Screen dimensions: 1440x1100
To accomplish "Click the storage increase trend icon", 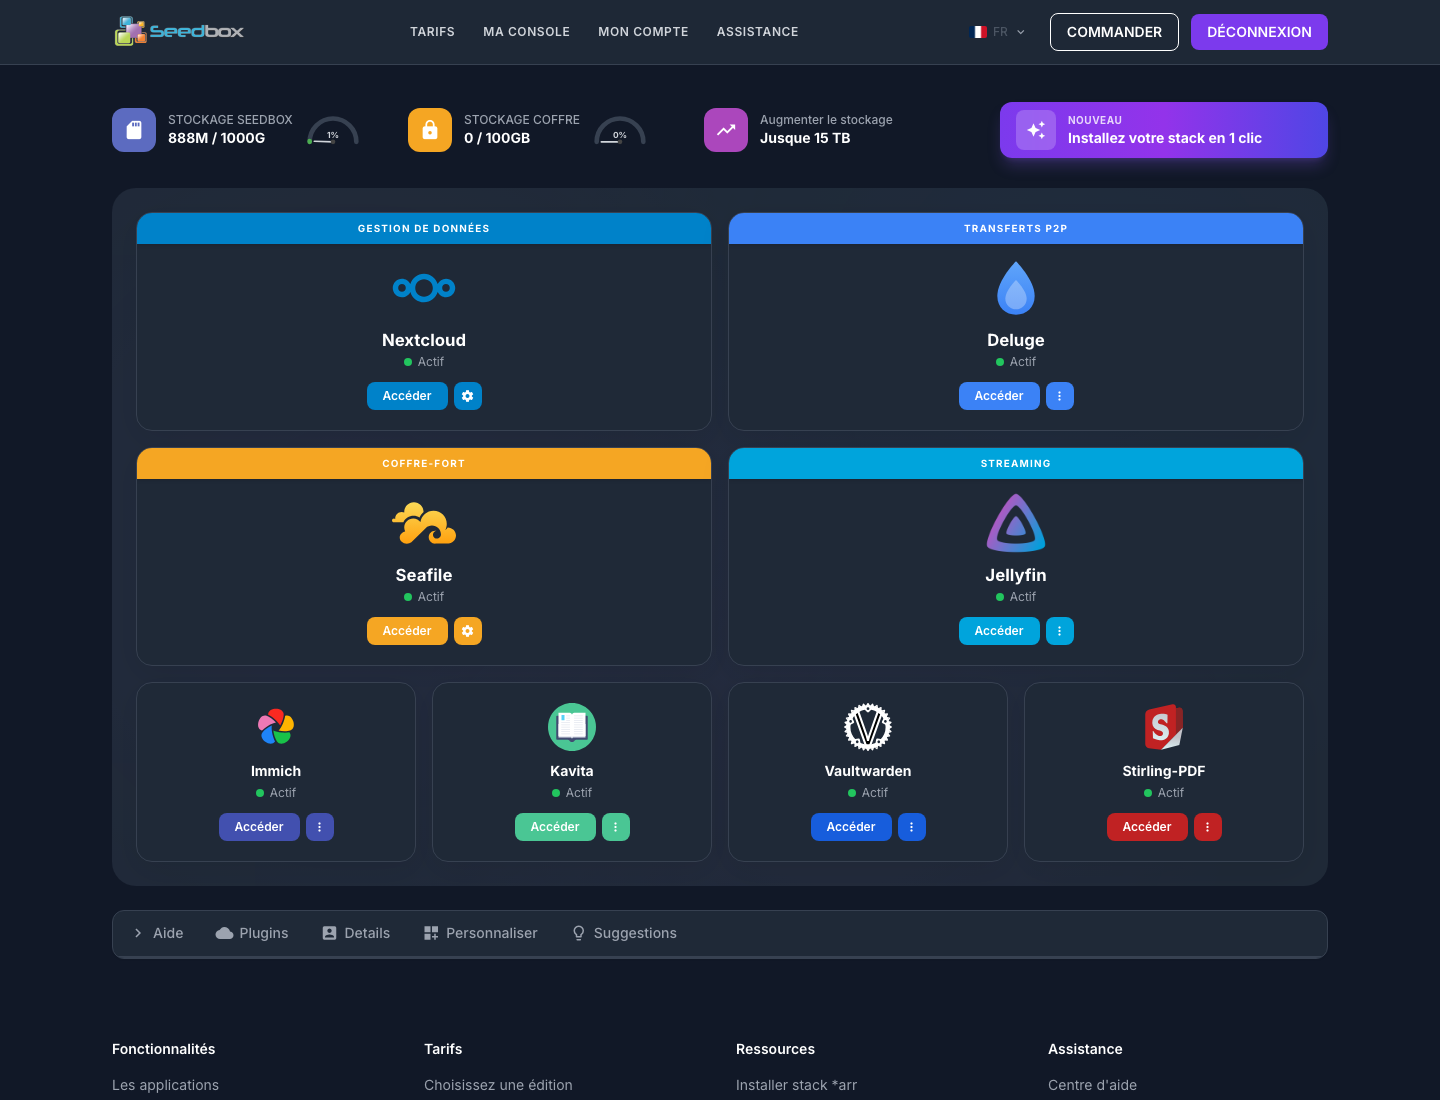I will coord(726,130).
